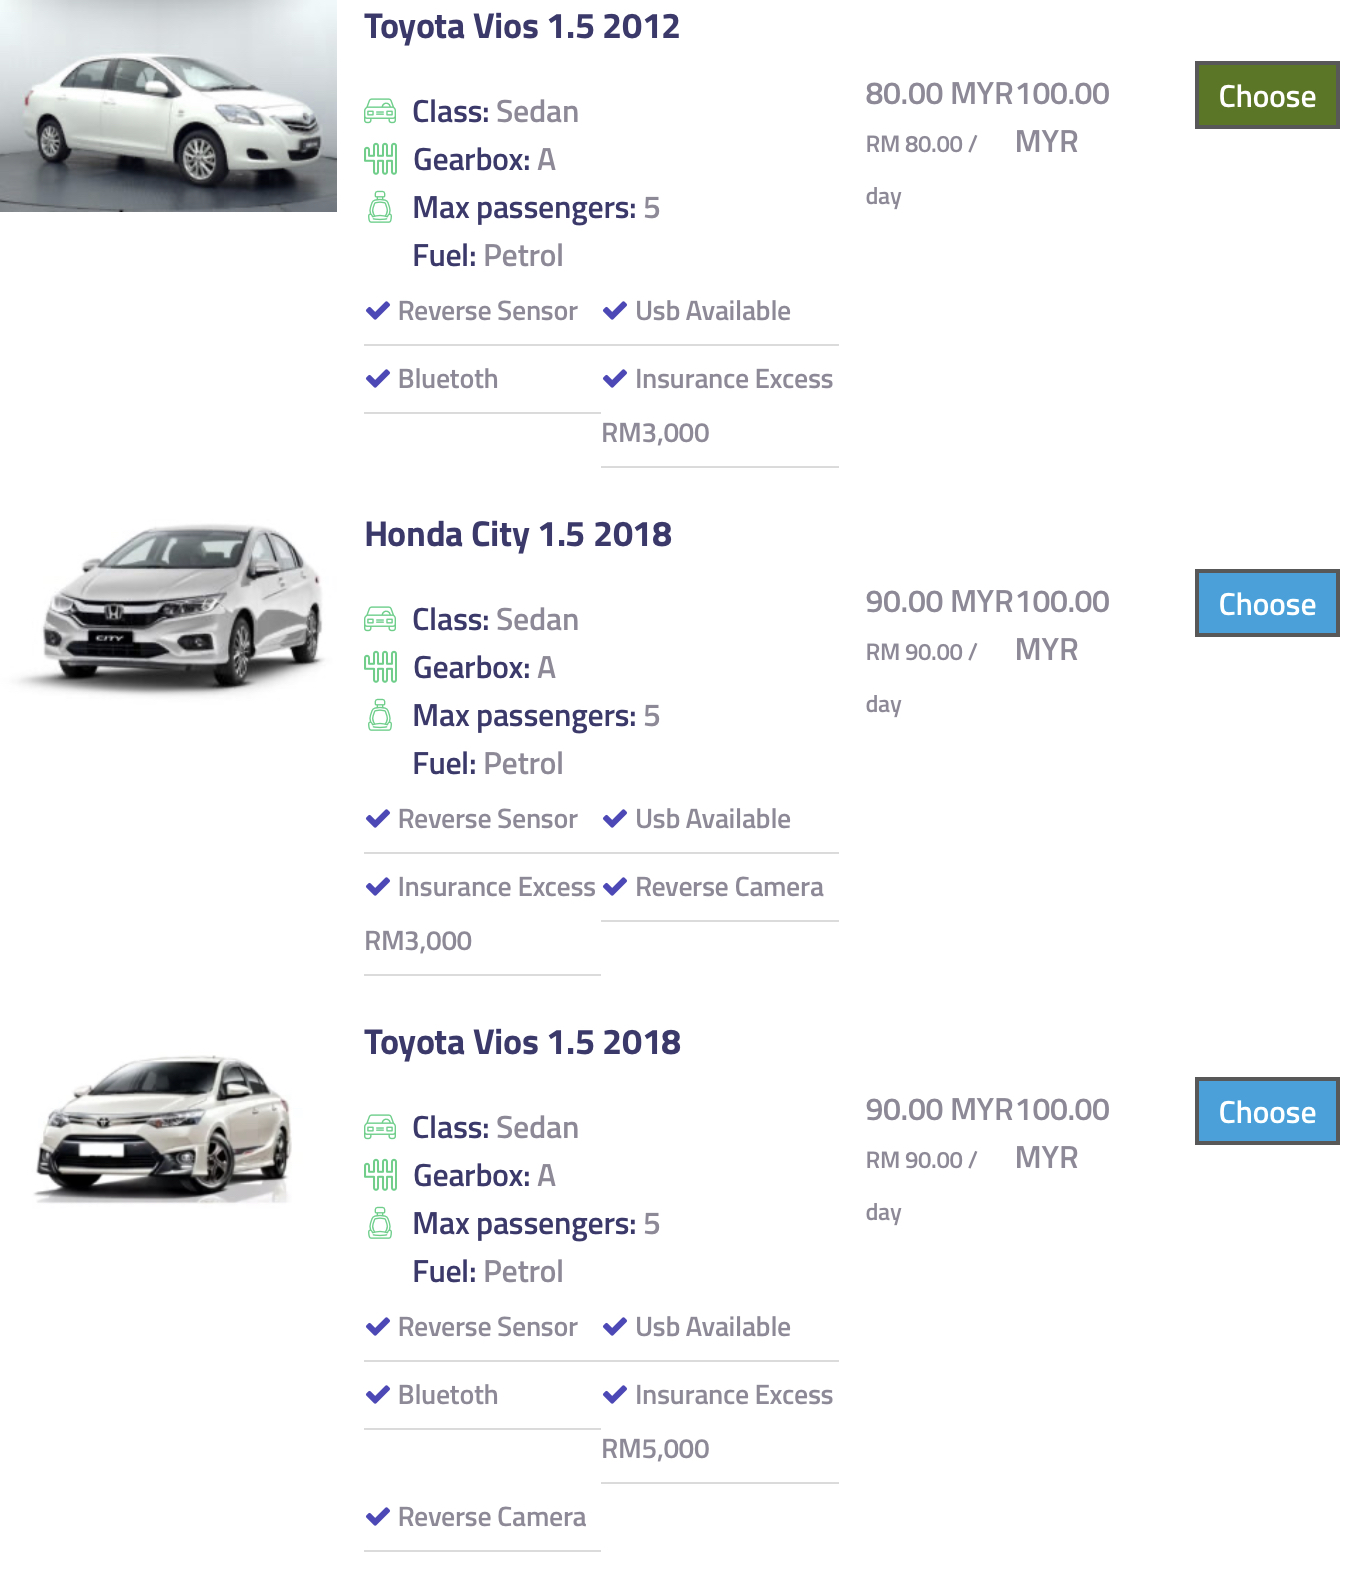
Task: Click Usb Available checkmark under Honda City
Action: coord(615,819)
